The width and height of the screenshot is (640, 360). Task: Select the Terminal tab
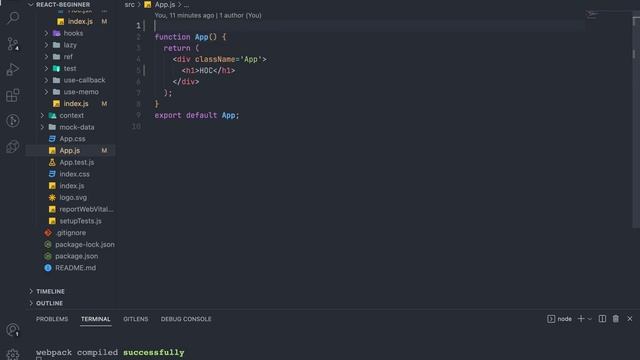click(96, 319)
